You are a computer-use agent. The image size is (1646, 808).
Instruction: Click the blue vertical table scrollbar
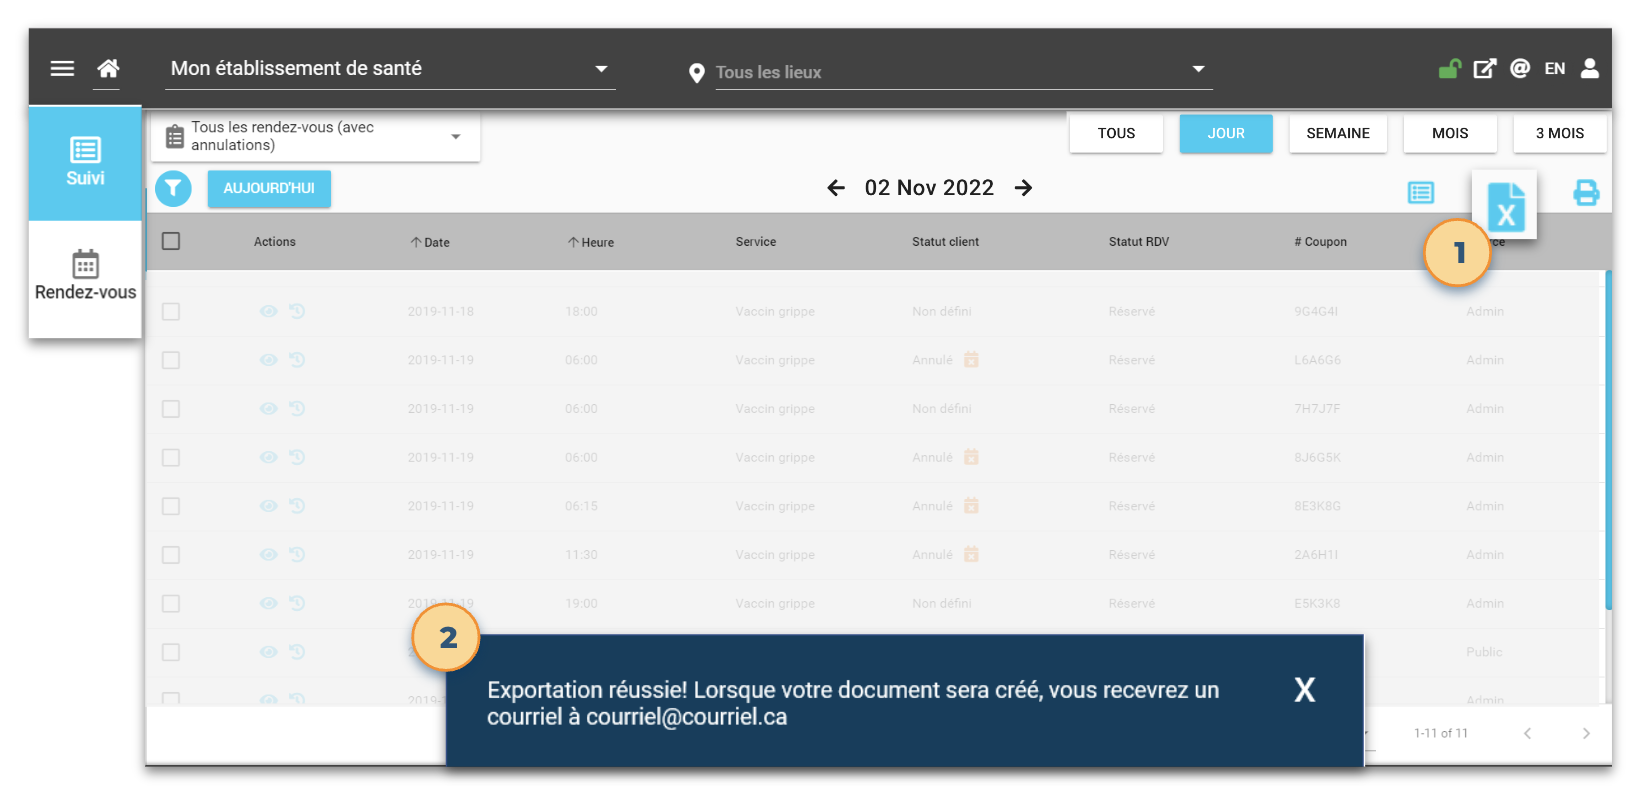tap(1608, 440)
